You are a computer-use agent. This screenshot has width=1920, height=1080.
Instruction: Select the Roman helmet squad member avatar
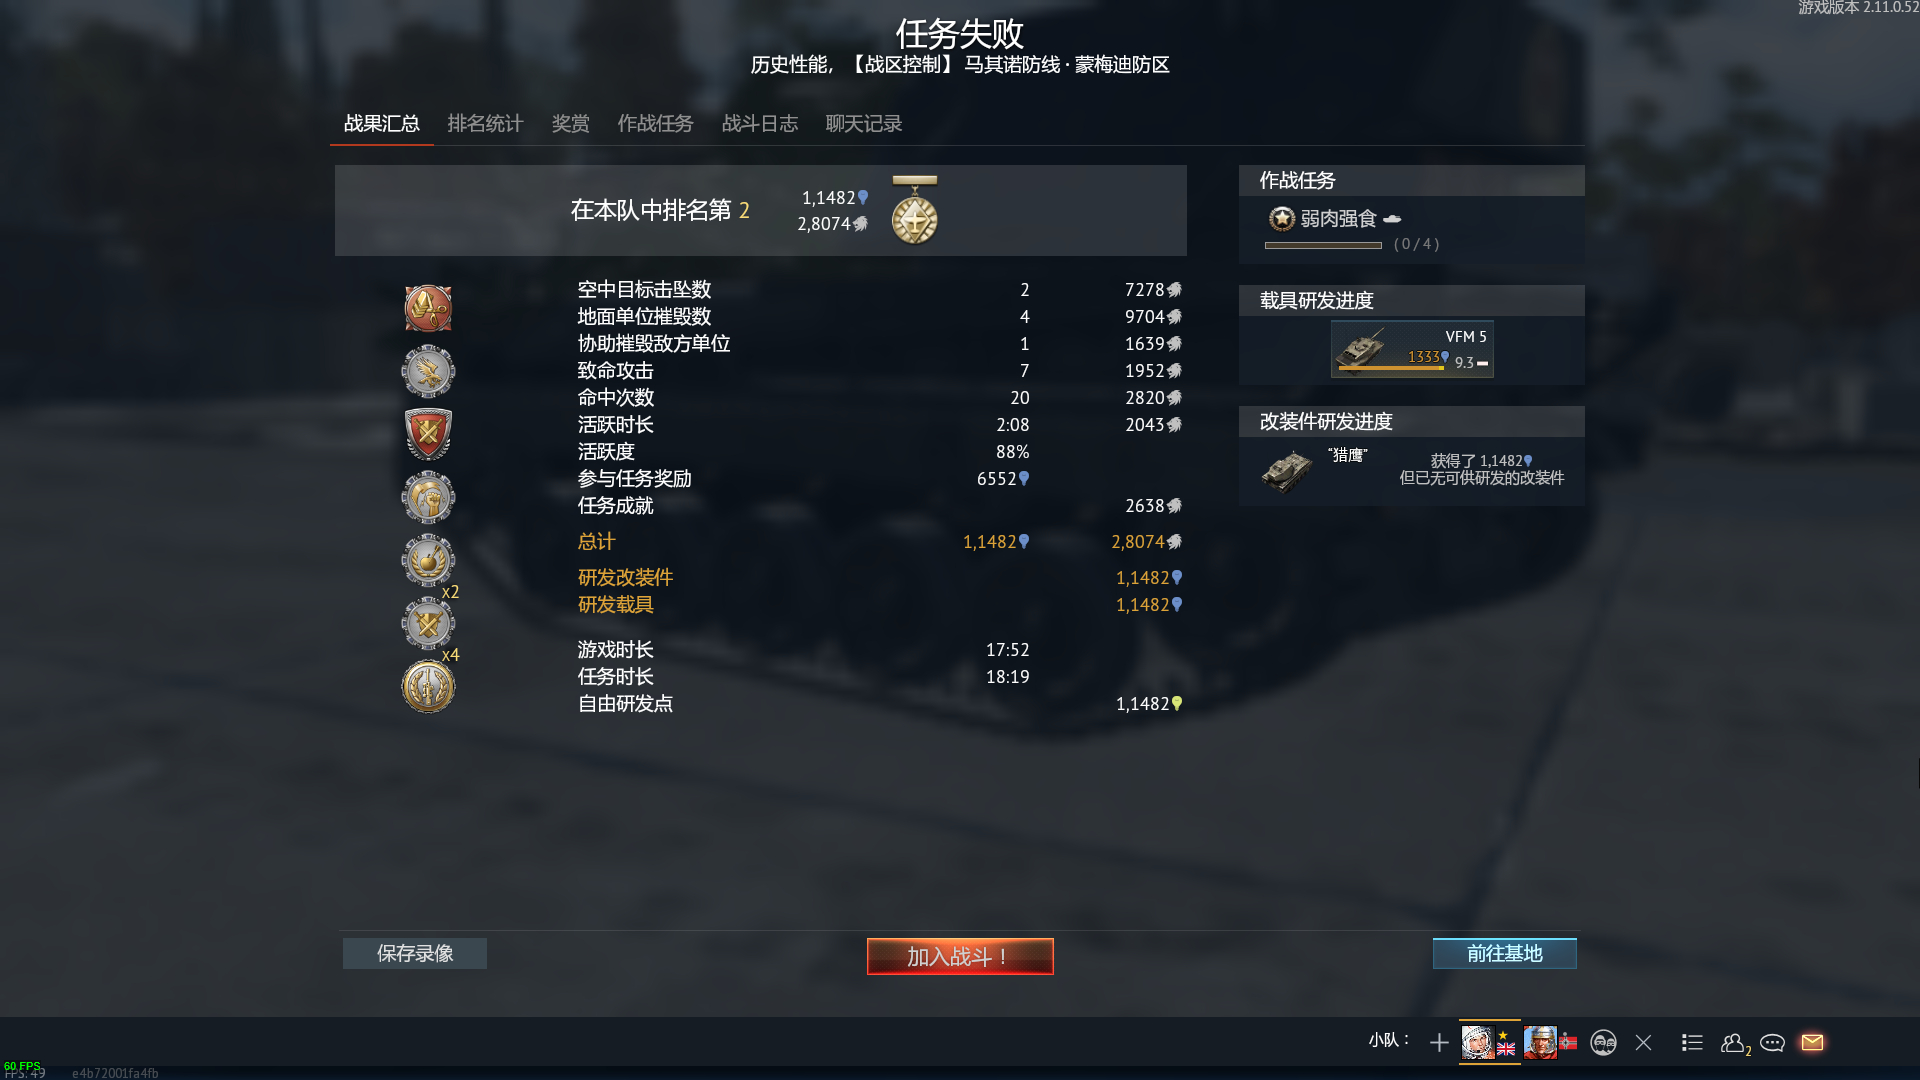click(x=1540, y=1043)
